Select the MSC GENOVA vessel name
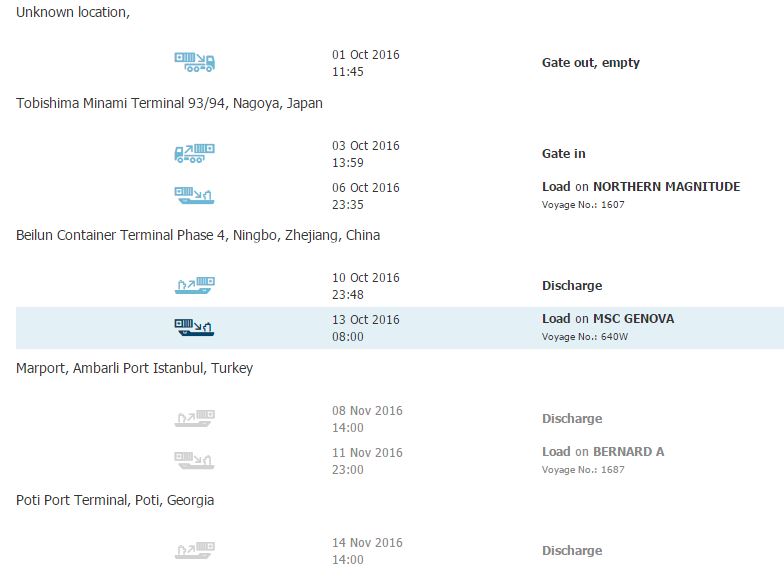The width and height of the screenshot is (784, 583). pyautogui.click(x=634, y=318)
